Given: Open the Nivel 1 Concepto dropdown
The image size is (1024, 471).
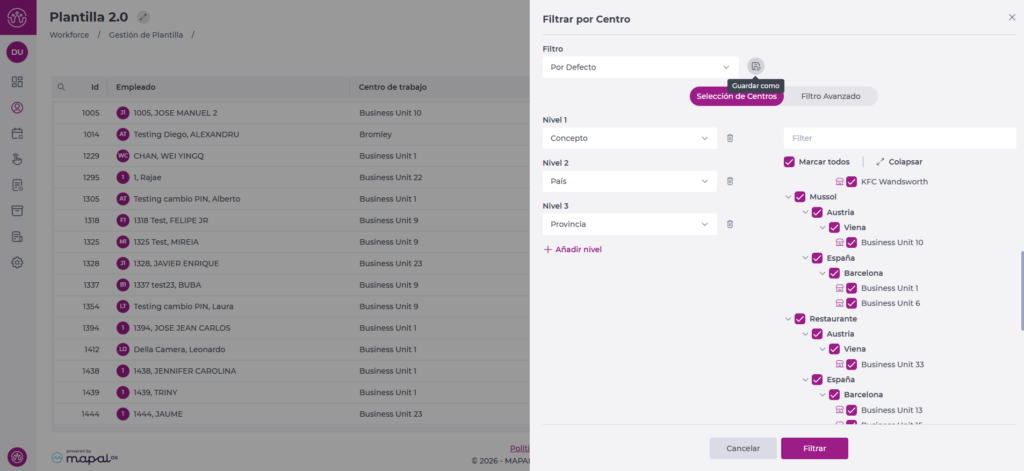Looking at the screenshot, I should pyautogui.click(x=630, y=138).
